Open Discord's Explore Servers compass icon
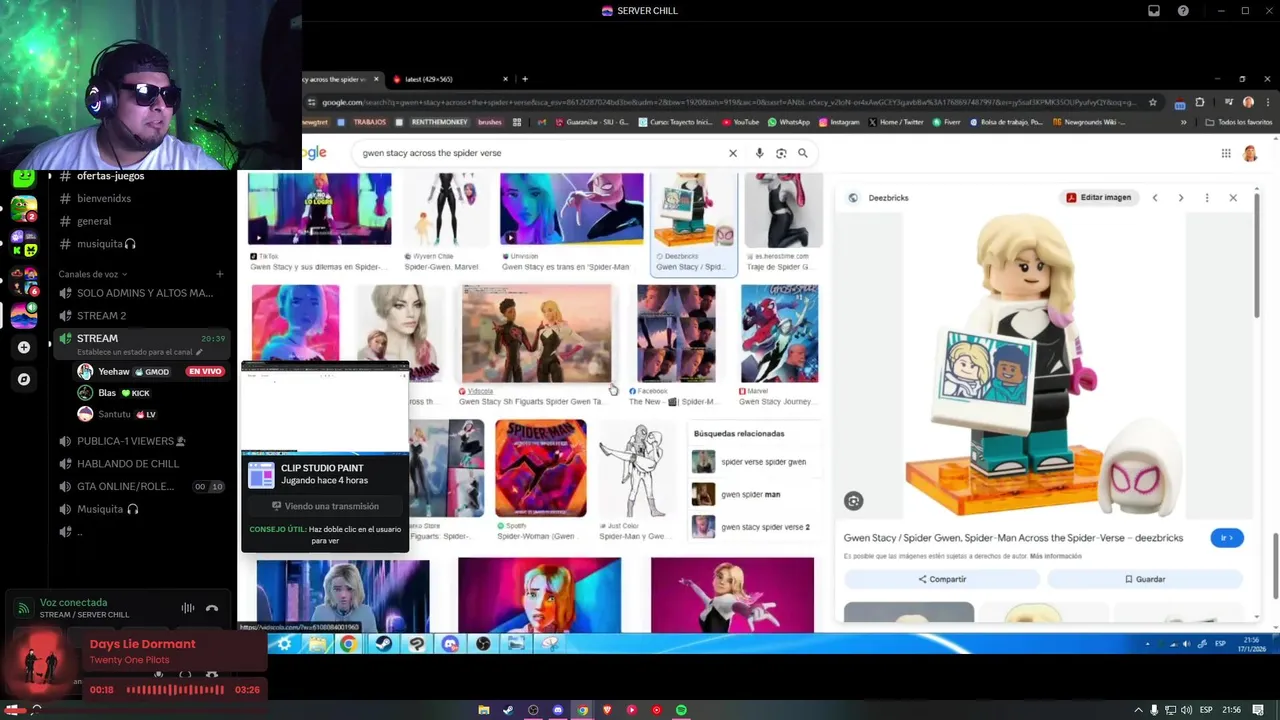Screen dimensions: 1280x720 coord(24,379)
